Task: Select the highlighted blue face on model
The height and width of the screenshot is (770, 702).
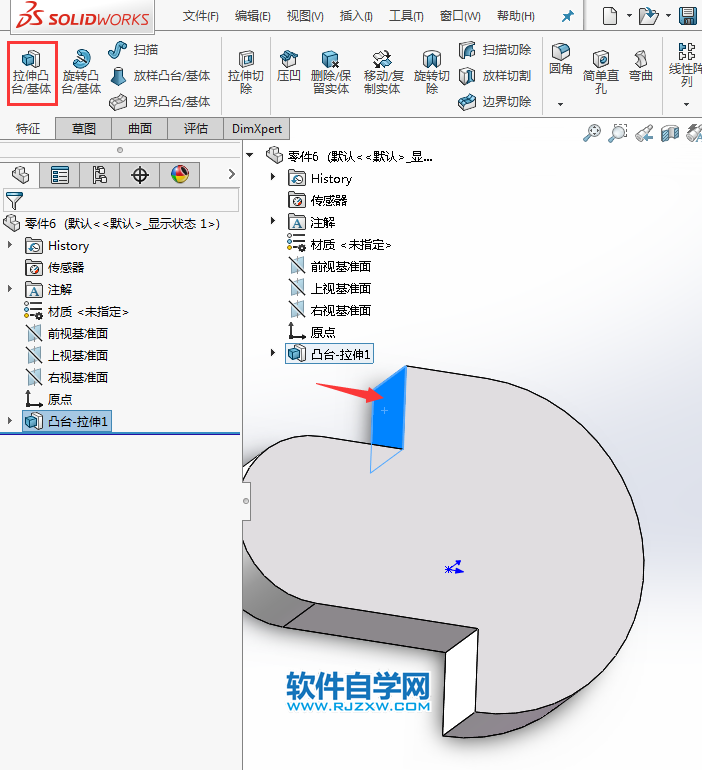Action: pos(389,409)
